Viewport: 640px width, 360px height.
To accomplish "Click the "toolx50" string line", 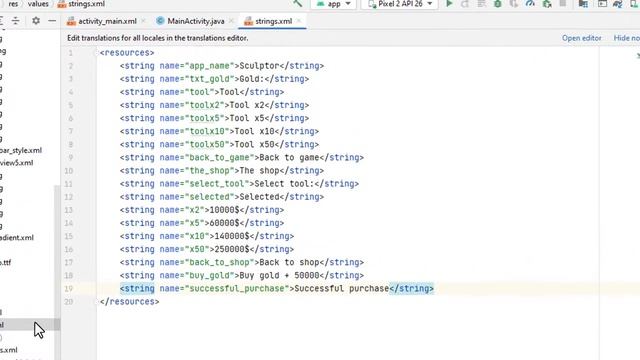I will tap(219, 144).
